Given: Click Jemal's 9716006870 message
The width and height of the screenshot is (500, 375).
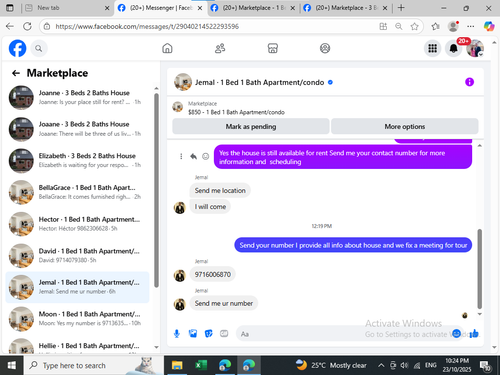Looking at the screenshot, I should [x=213, y=274].
